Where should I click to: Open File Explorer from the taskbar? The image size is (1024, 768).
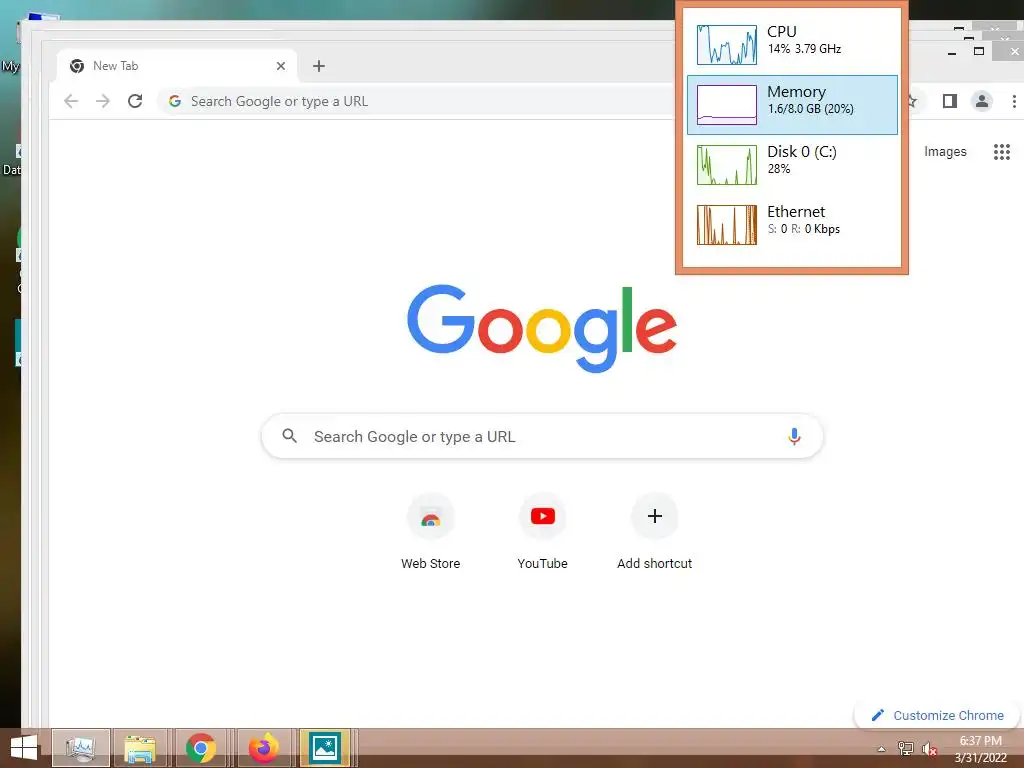coord(140,748)
